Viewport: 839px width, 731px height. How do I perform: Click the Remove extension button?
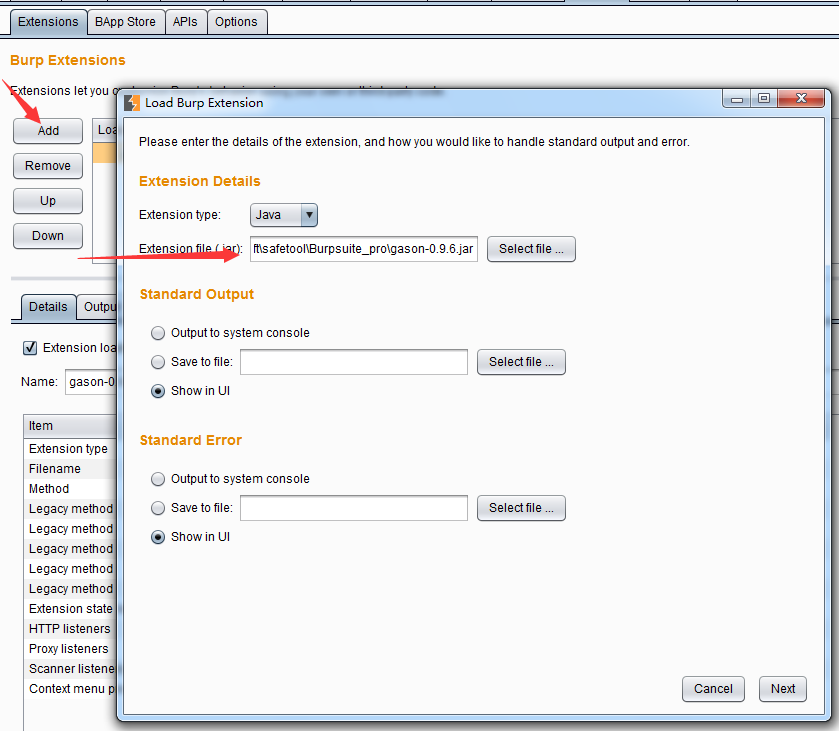pos(48,166)
